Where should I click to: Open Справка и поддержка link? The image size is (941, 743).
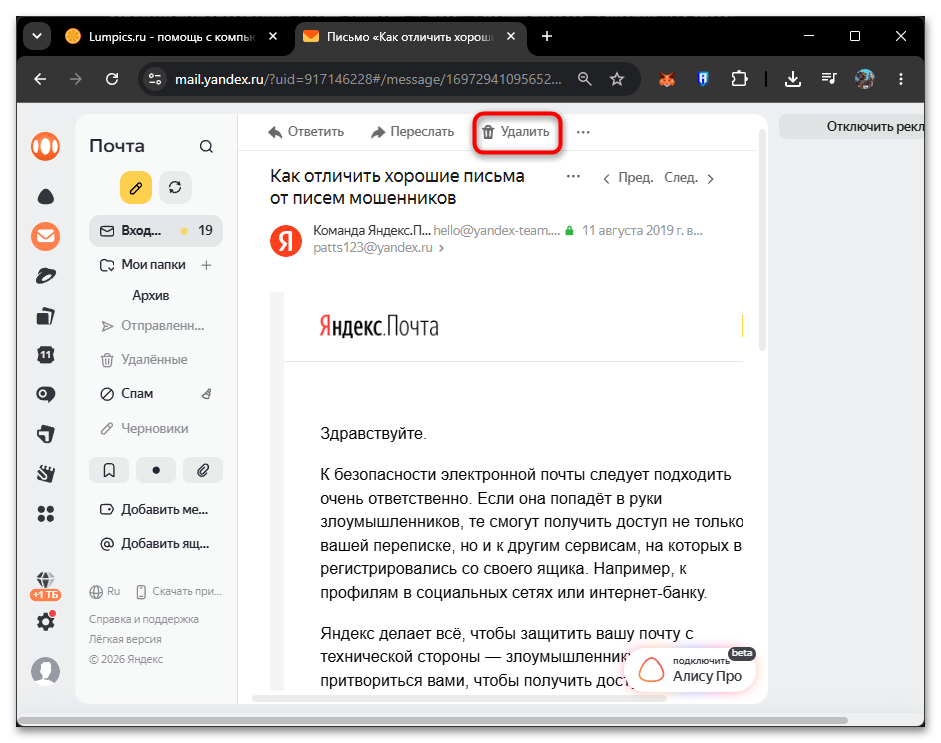pyautogui.click(x=144, y=619)
